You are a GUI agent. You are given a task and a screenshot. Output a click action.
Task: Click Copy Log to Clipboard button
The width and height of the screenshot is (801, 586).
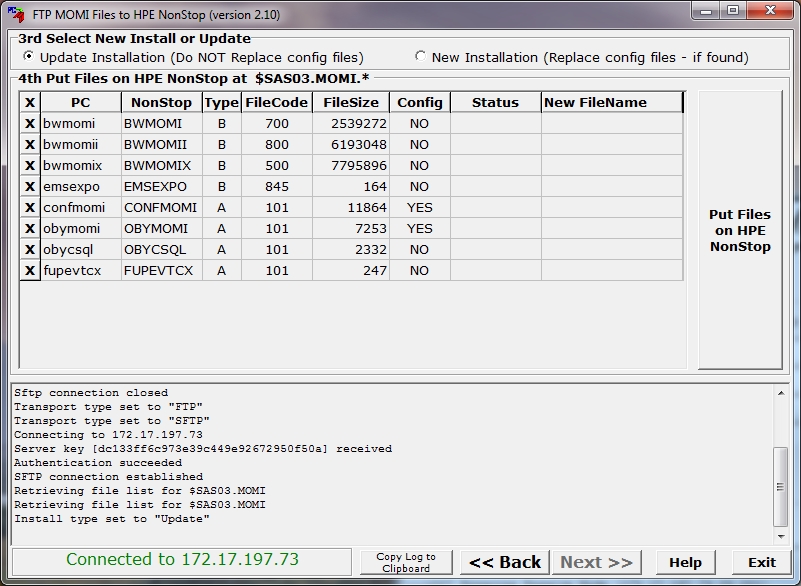click(x=406, y=562)
